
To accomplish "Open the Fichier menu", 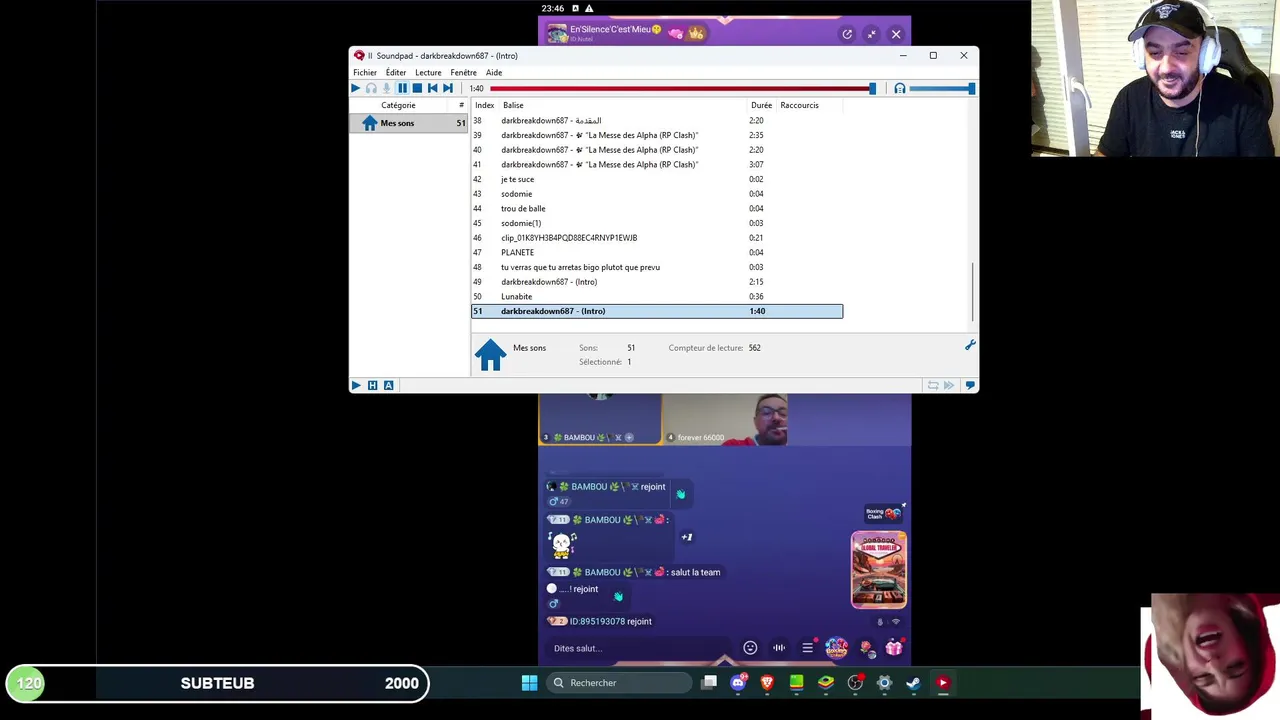I will click(365, 73).
